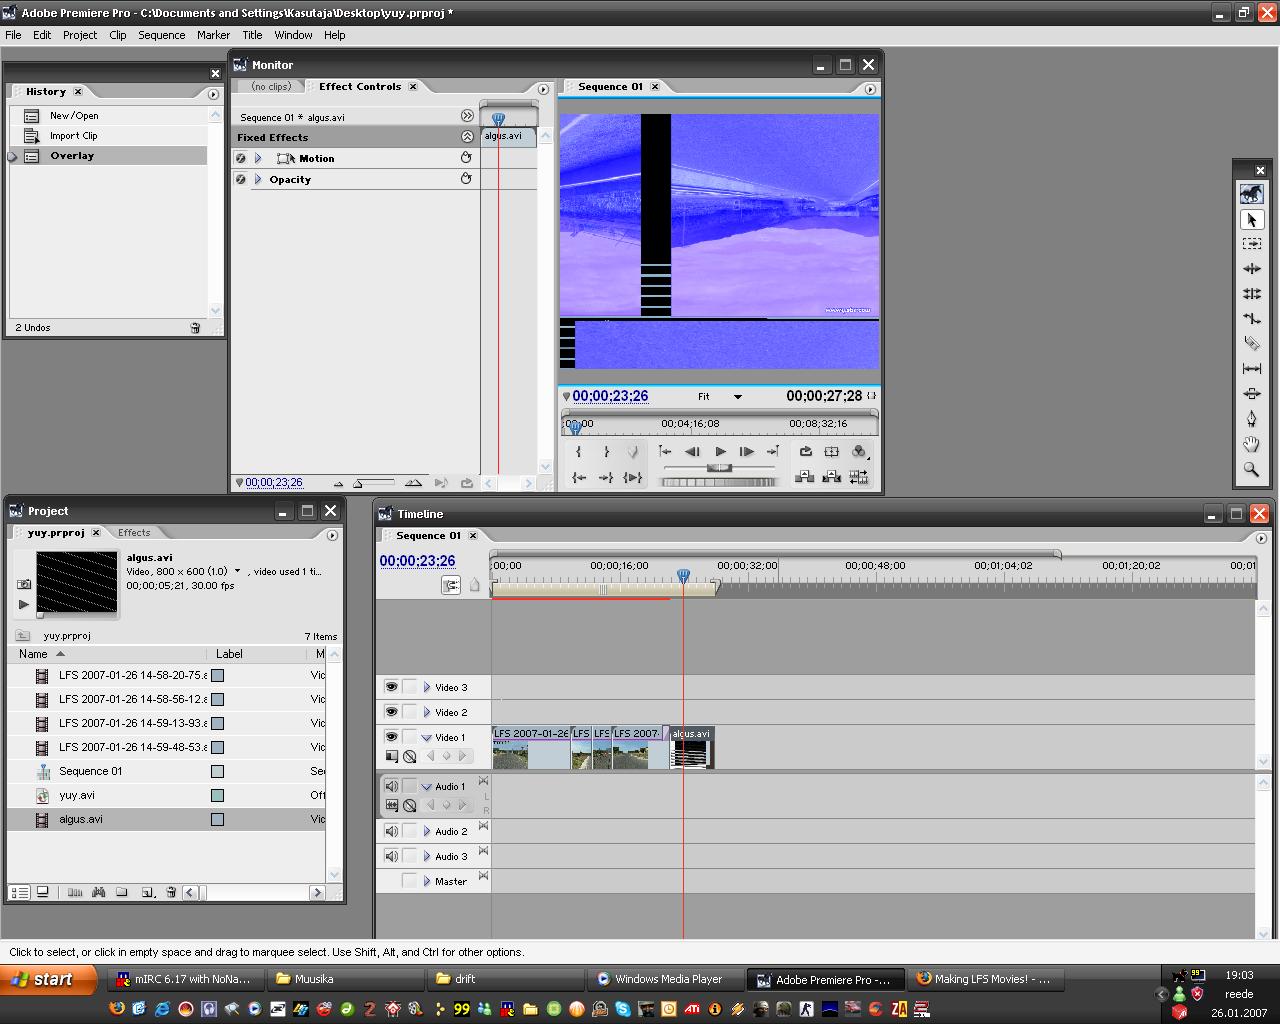The image size is (1280, 1024).
Task: Select the Zoom tool magnifier
Action: point(1251,469)
